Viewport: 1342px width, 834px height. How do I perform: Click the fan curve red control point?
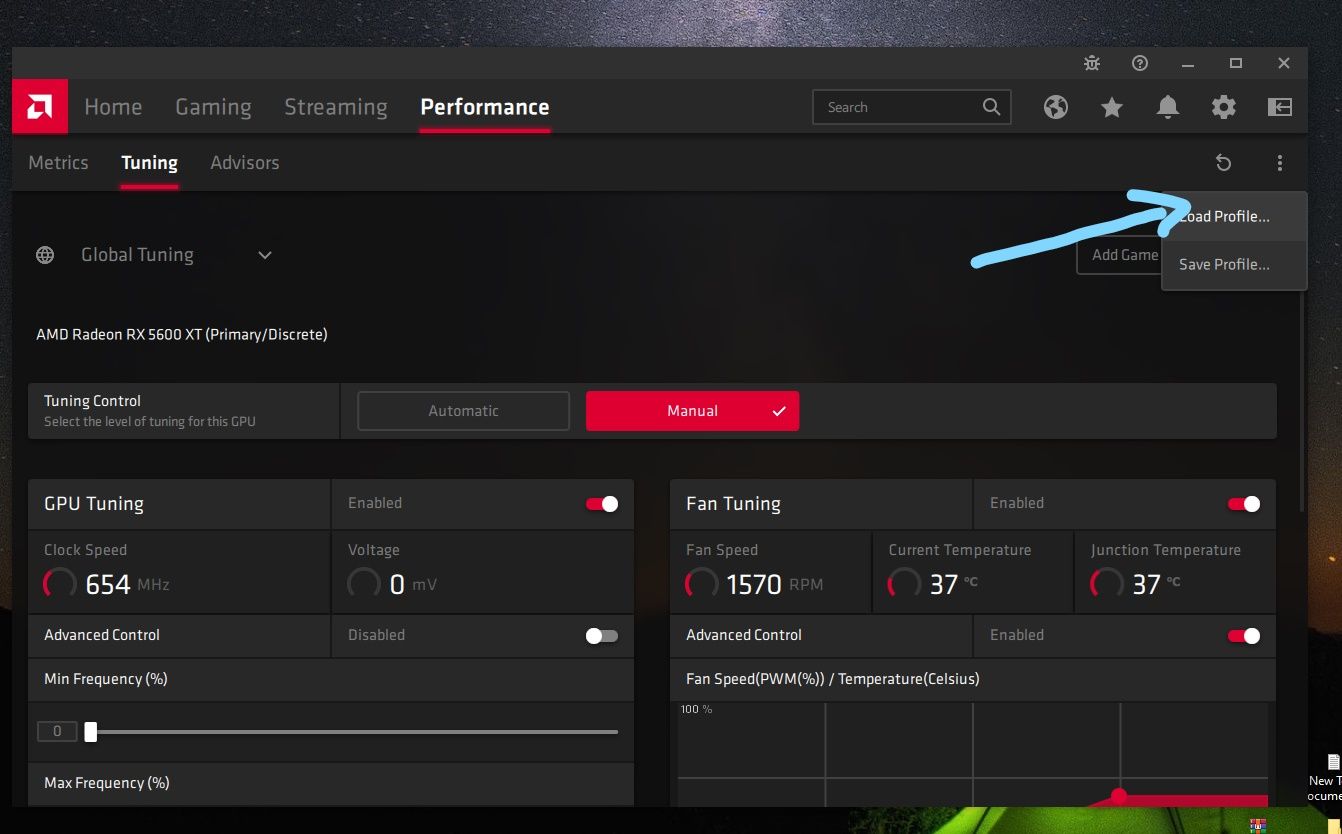[1119, 796]
